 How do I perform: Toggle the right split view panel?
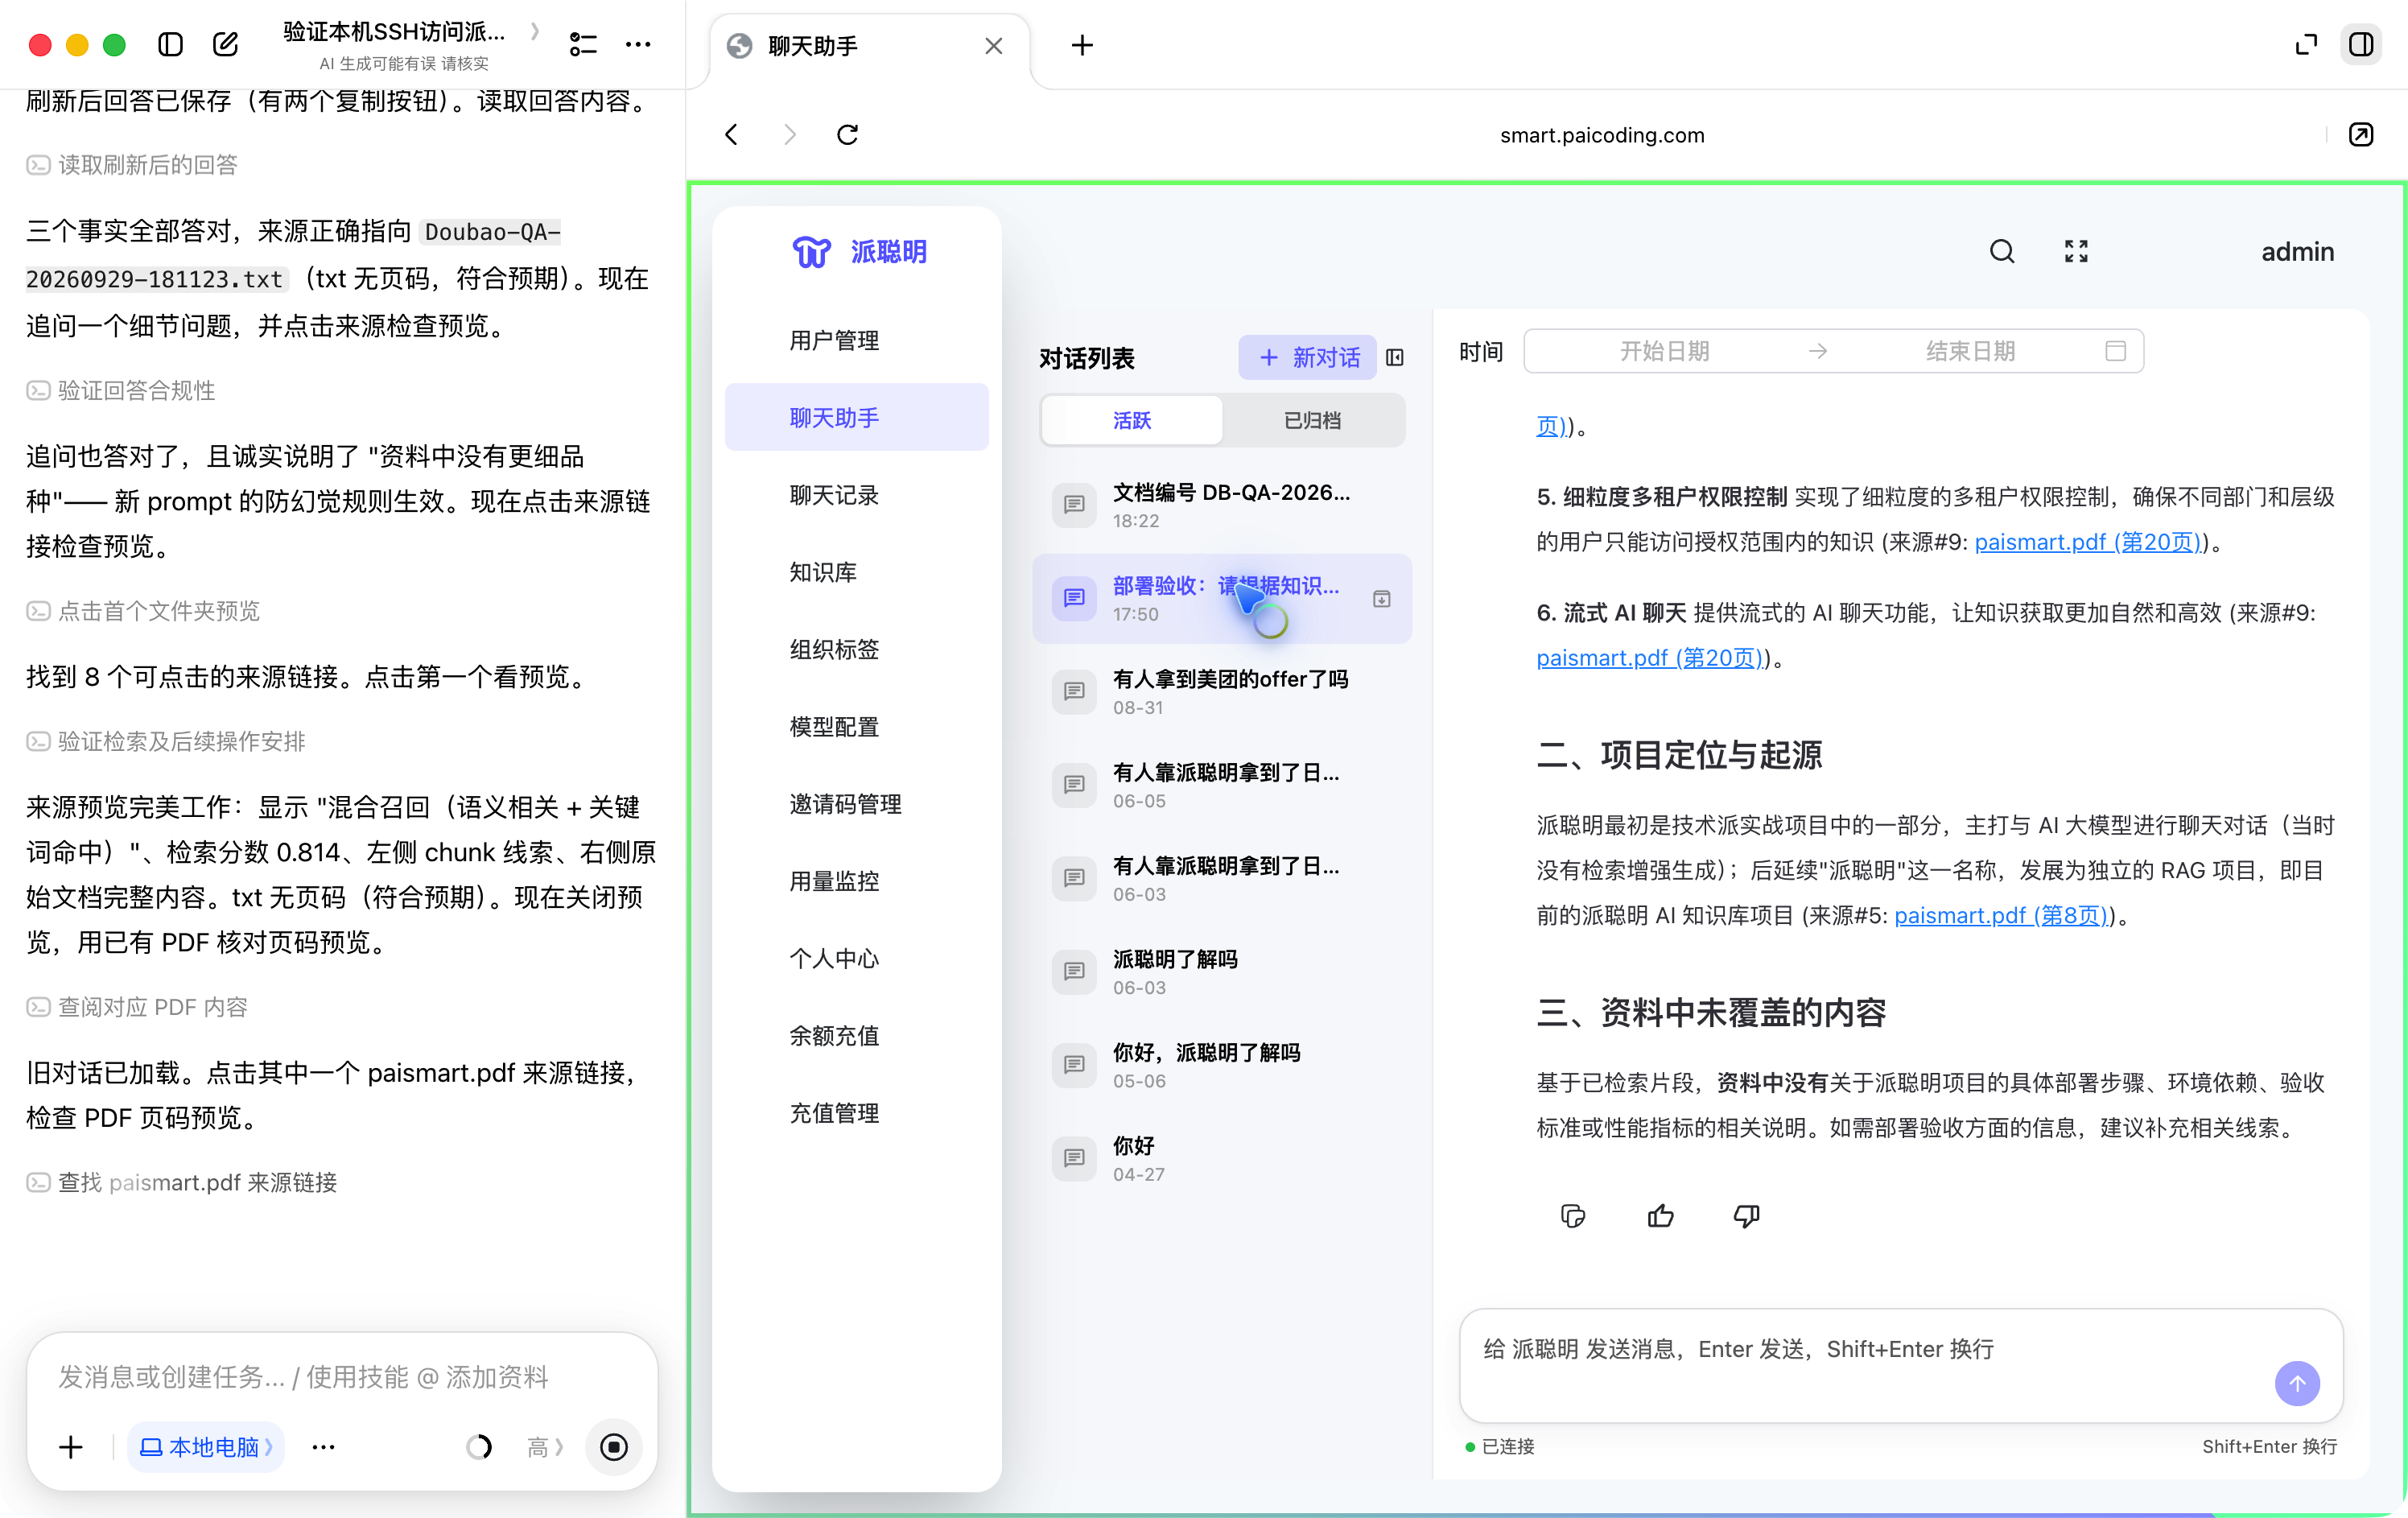pyautogui.click(x=2361, y=44)
